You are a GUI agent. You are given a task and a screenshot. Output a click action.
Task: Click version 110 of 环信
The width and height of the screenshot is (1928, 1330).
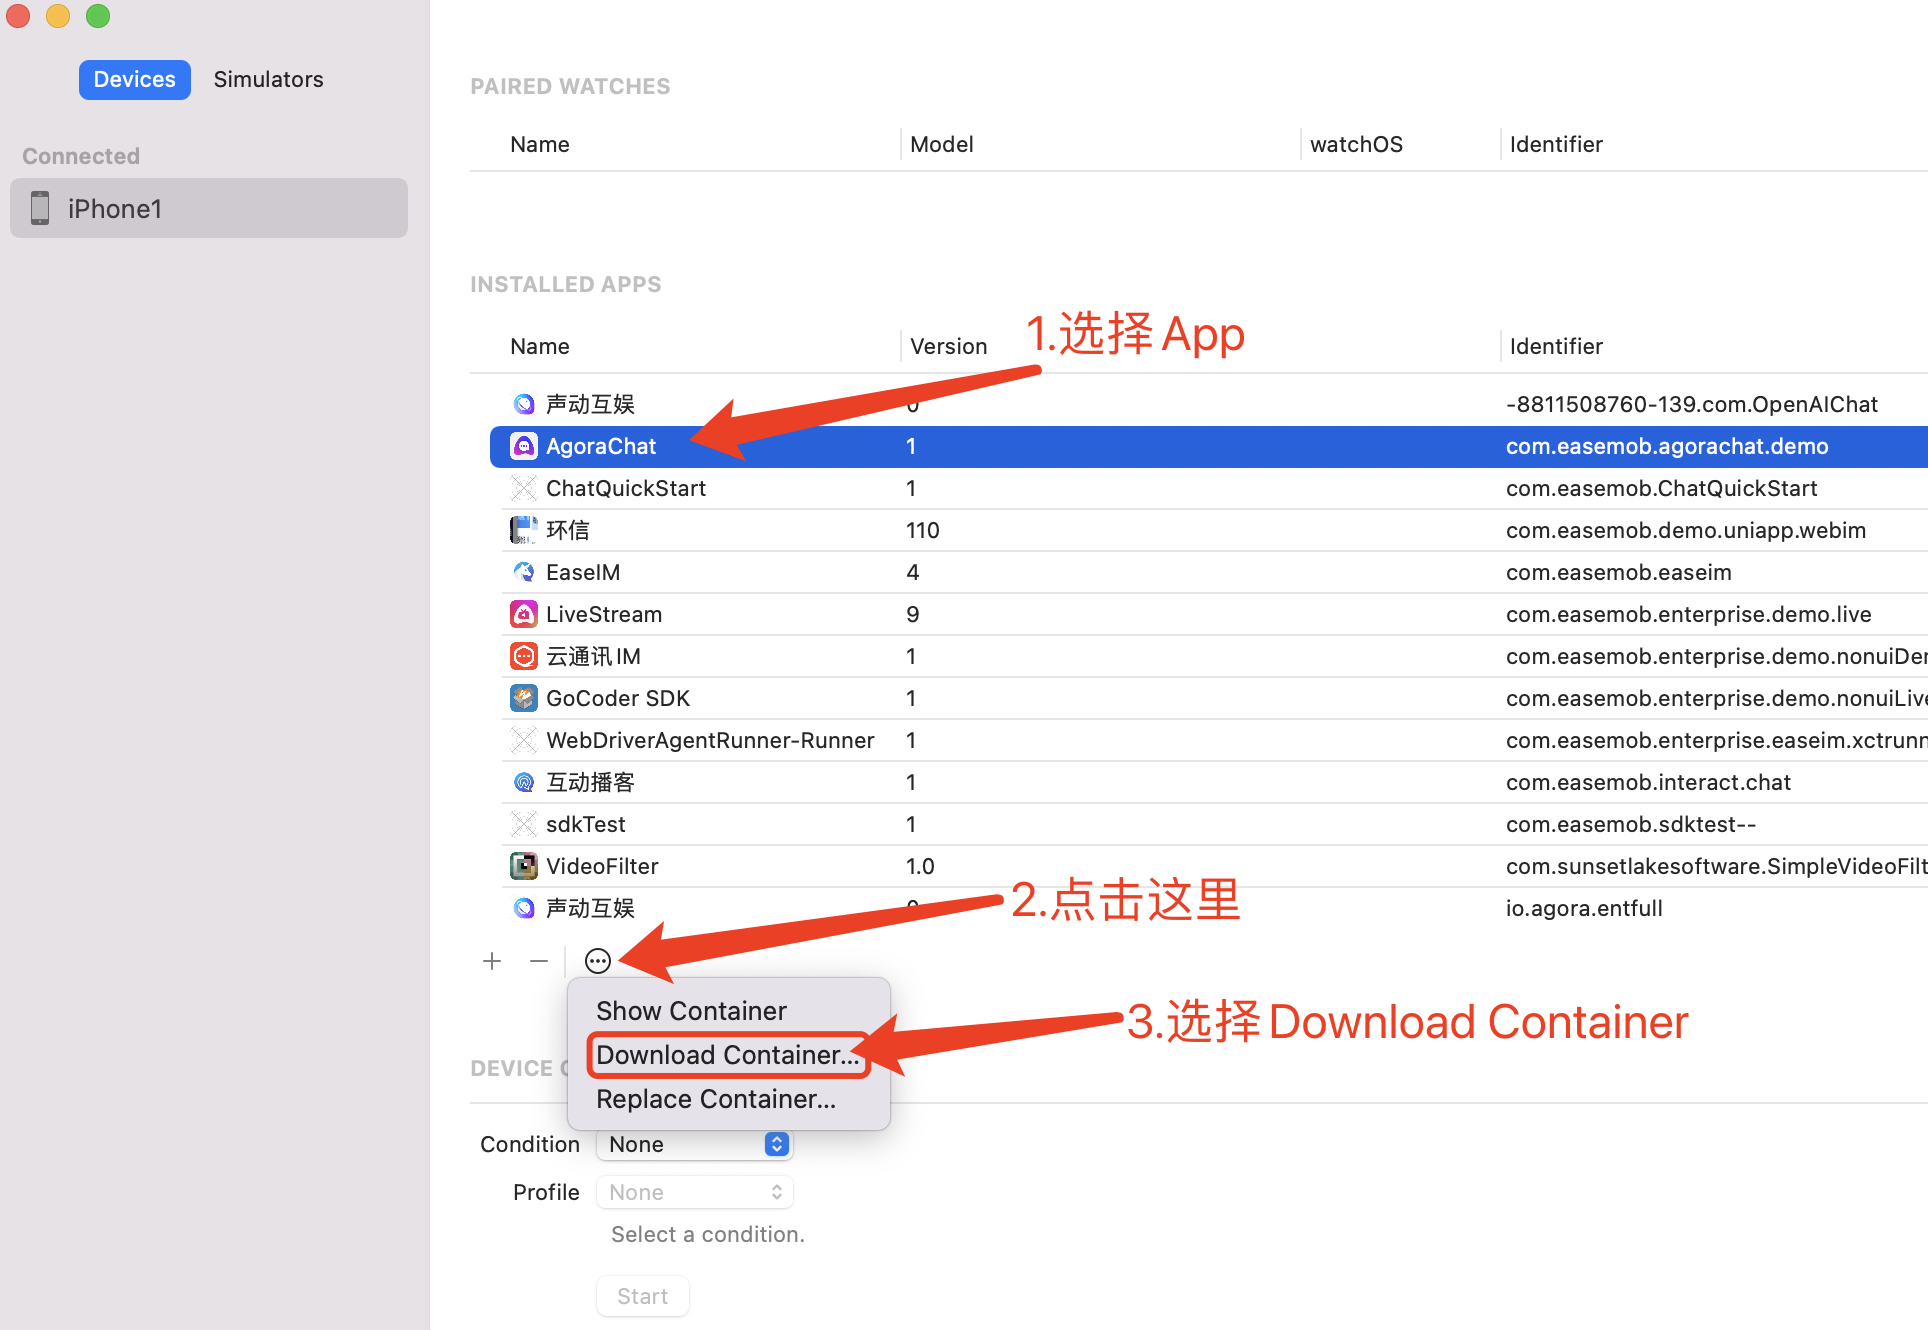(923, 530)
